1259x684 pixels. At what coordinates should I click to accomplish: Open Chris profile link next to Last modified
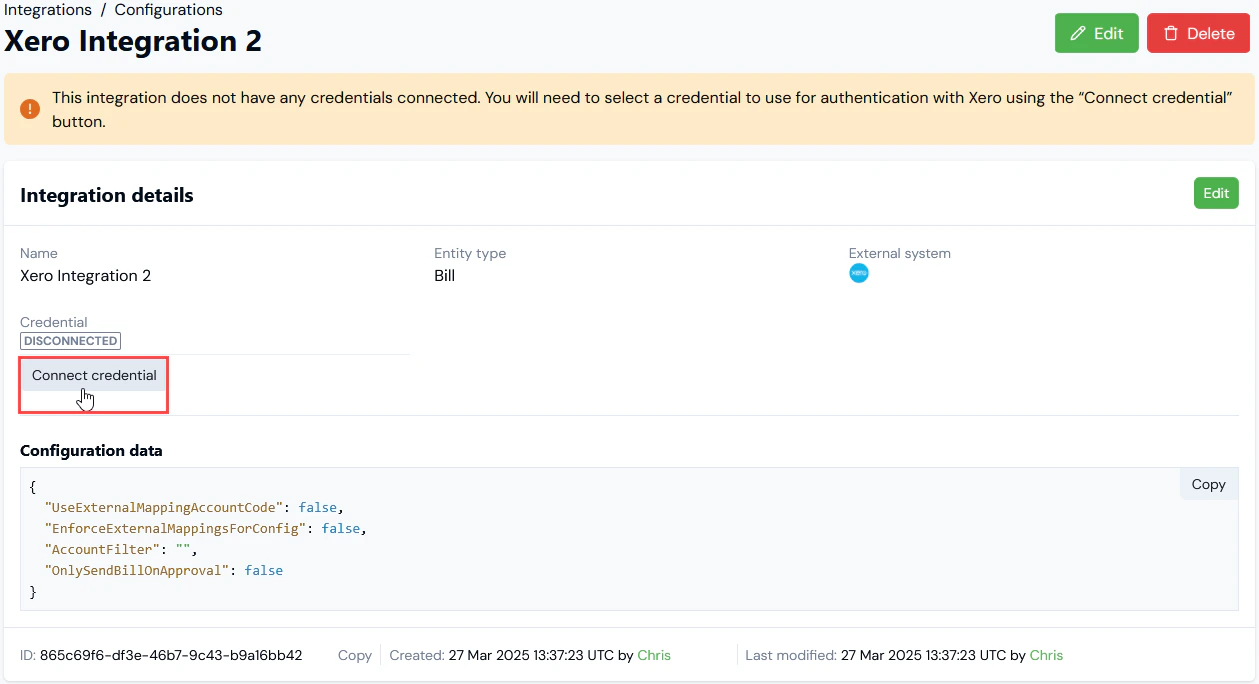pyautogui.click(x=1046, y=655)
